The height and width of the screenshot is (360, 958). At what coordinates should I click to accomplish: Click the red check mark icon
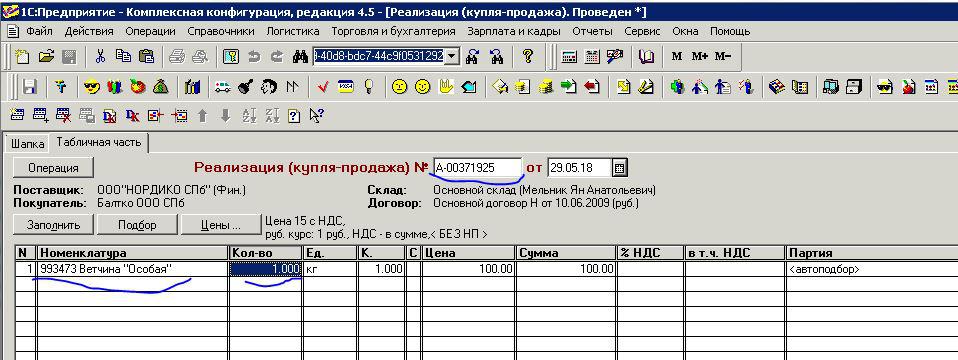[x=323, y=87]
